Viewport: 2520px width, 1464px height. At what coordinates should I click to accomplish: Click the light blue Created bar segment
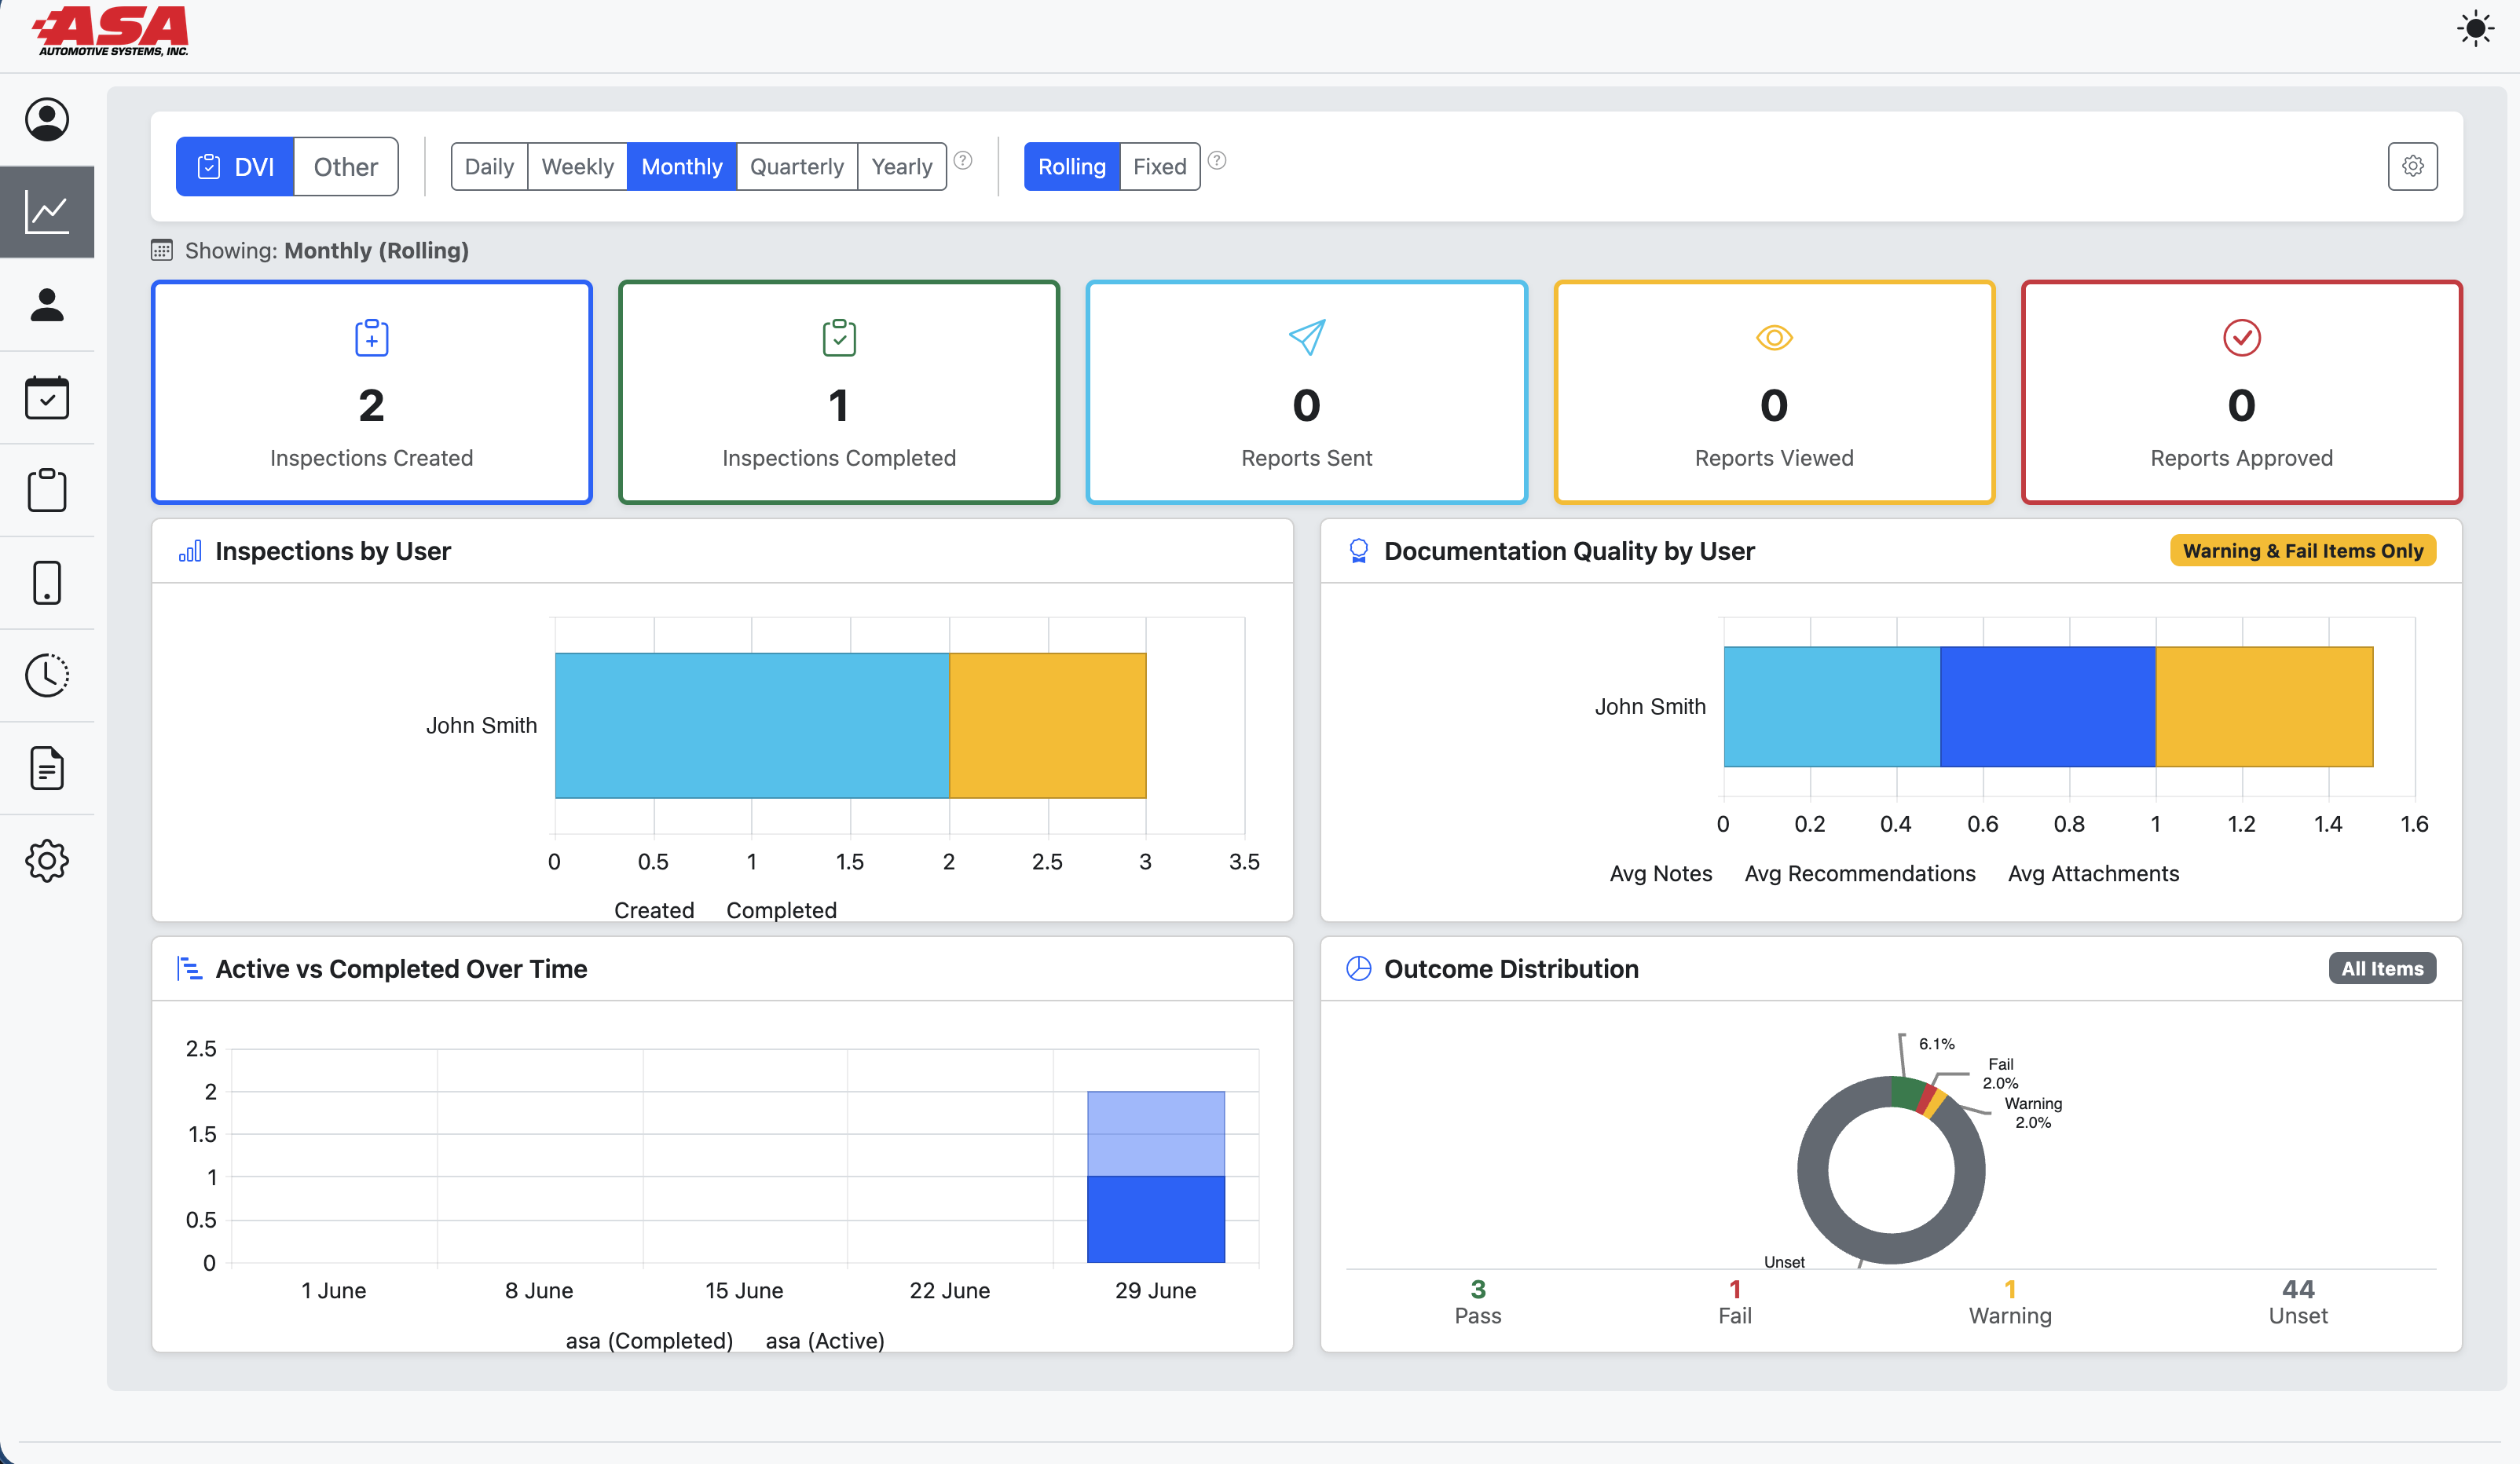tap(752, 726)
